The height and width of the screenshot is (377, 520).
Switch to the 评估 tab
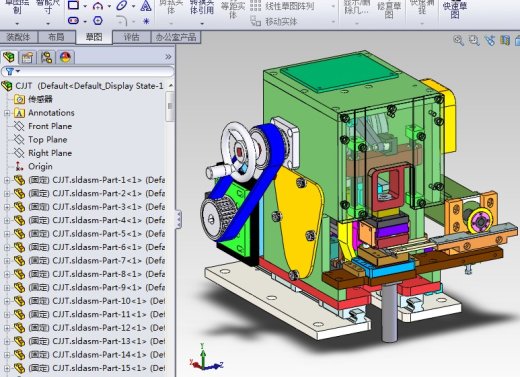[132, 37]
